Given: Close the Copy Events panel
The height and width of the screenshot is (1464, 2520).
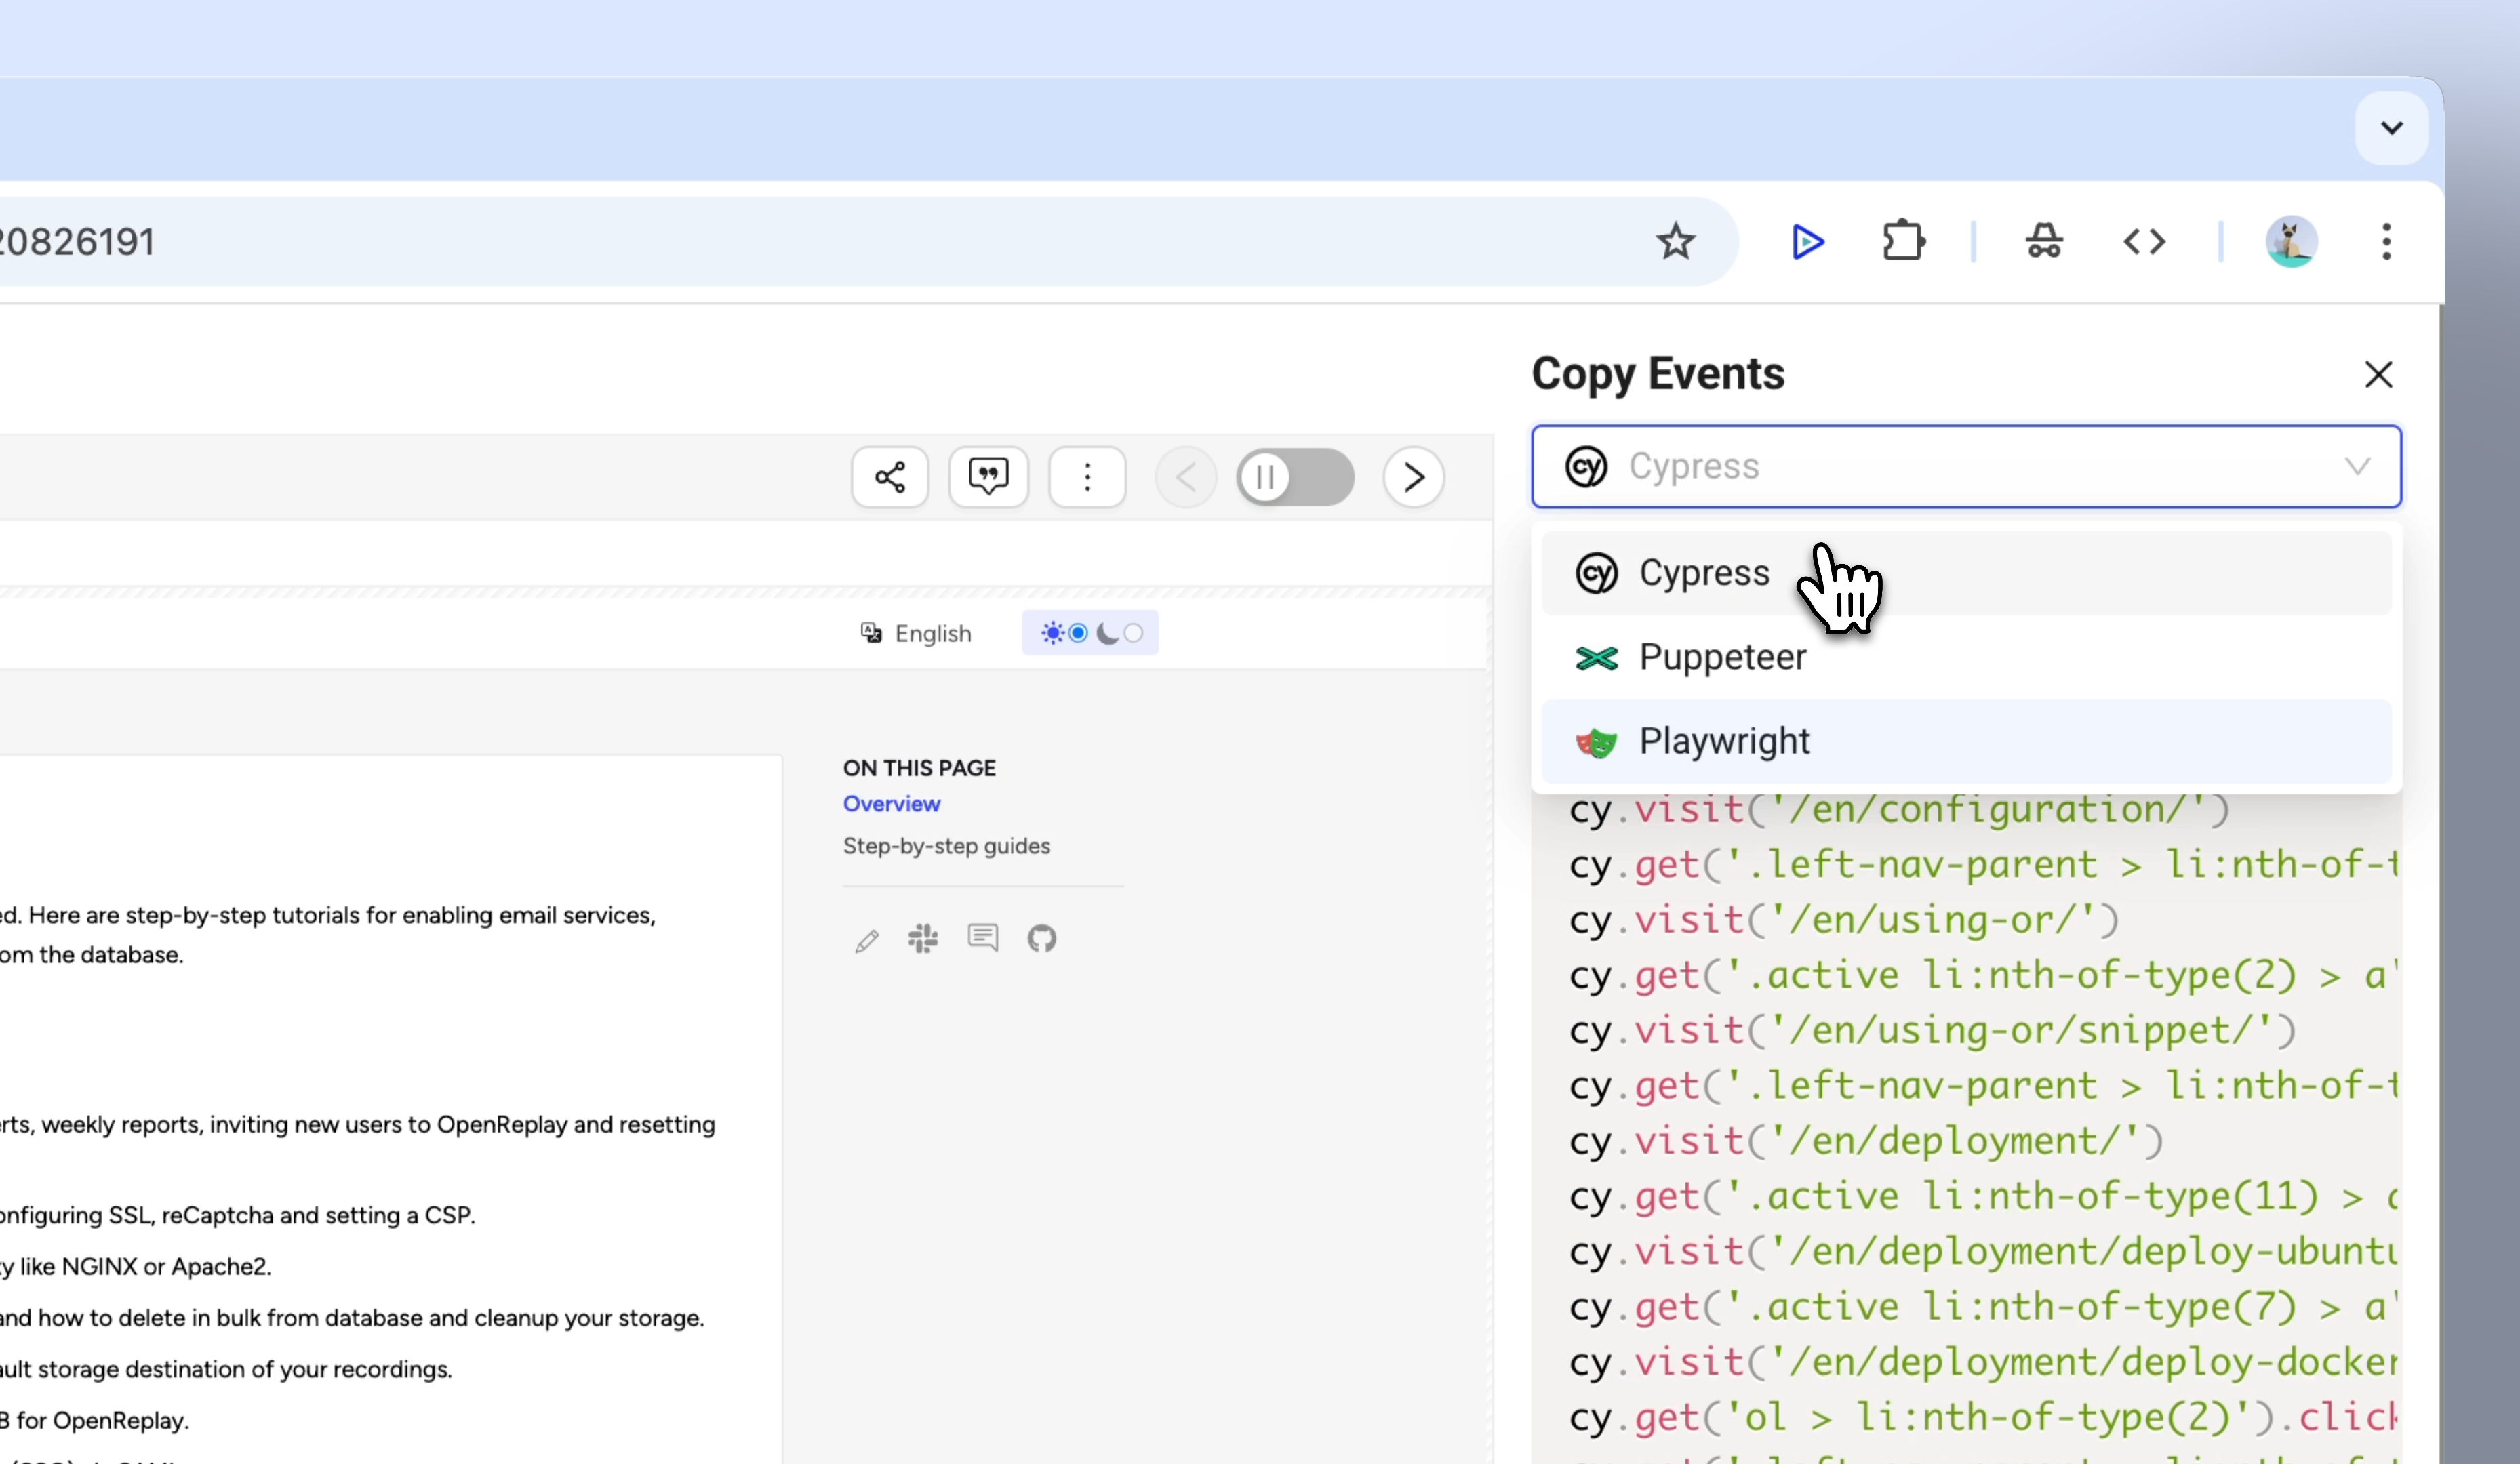Looking at the screenshot, I should (x=2378, y=374).
